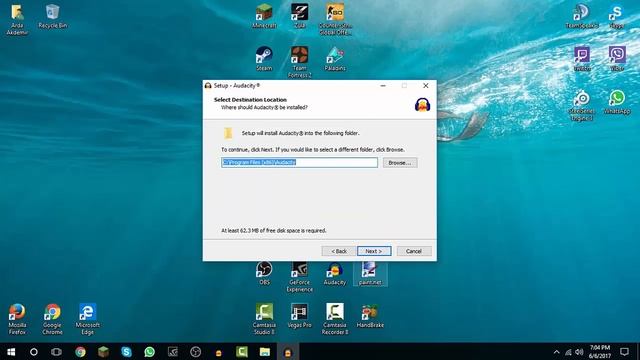Select the Microsoft Edge desktop shortcut

click(x=87, y=319)
